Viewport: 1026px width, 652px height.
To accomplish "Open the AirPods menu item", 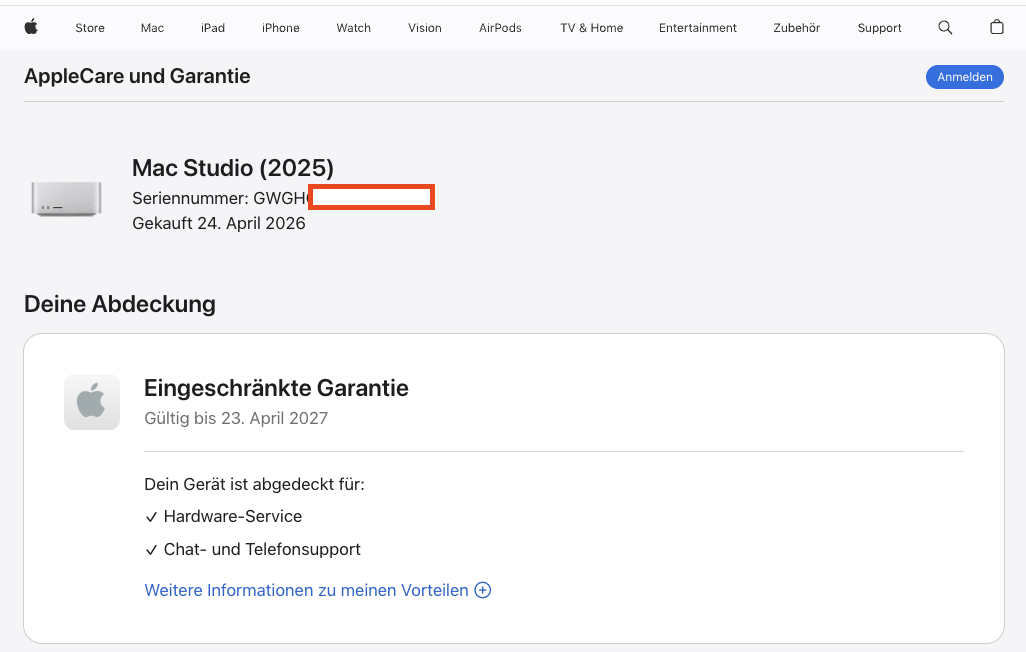I will tap(500, 28).
